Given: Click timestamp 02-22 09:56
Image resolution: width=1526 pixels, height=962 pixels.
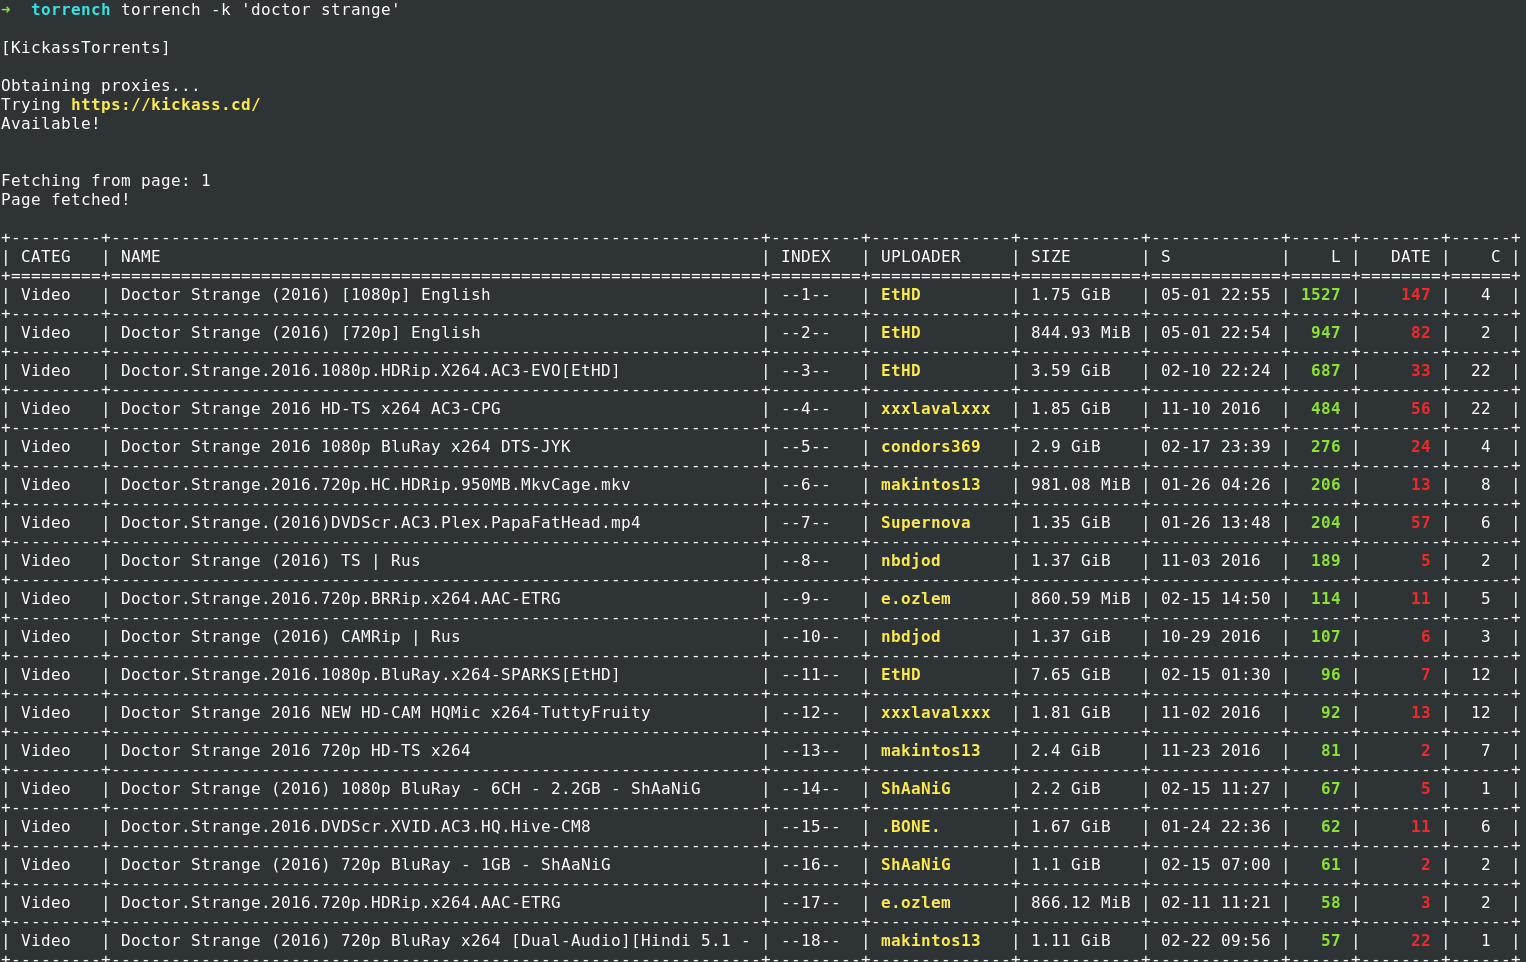Looking at the screenshot, I should coord(1216,940).
